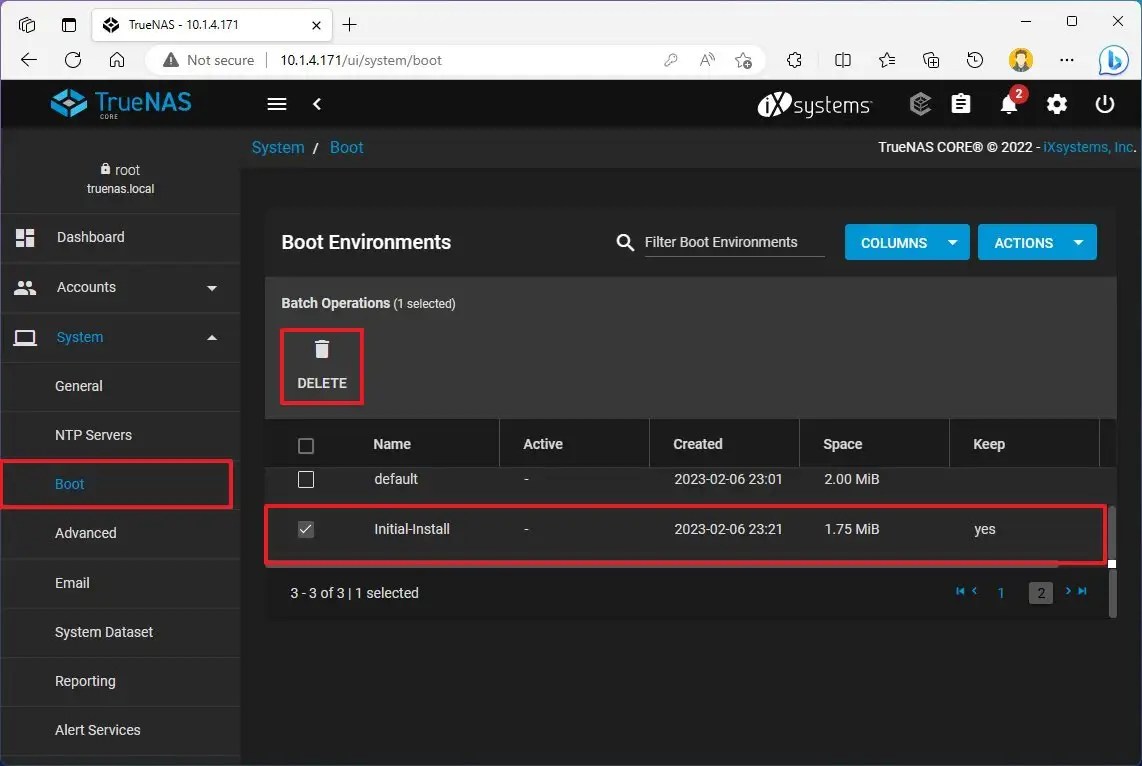The height and width of the screenshot is (766, 1142).
Task: Click the search magnifier next to Filter Boot Environments
Action: [625, 242]
